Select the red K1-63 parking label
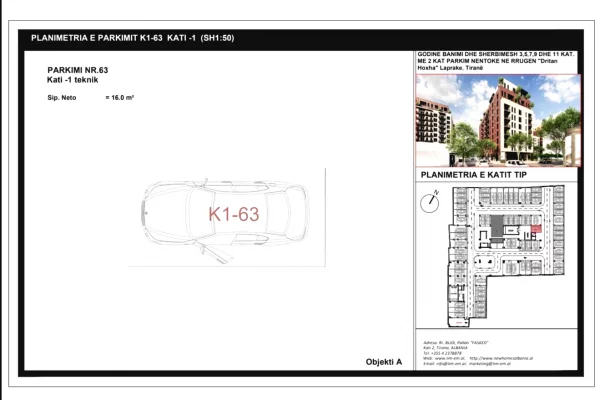Image resolution: width=600 pixels, height=400 pixels. click(233, 214)
